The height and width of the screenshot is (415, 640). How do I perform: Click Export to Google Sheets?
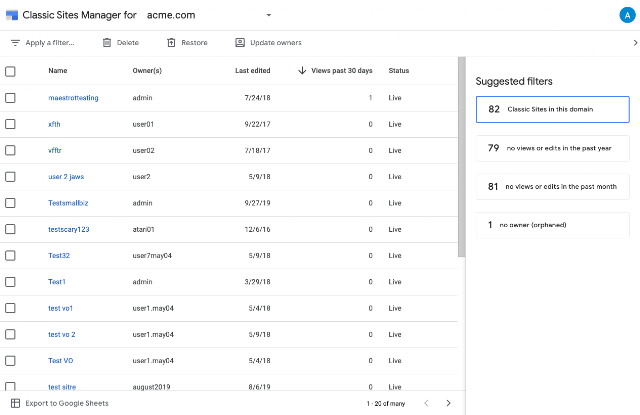67,403
